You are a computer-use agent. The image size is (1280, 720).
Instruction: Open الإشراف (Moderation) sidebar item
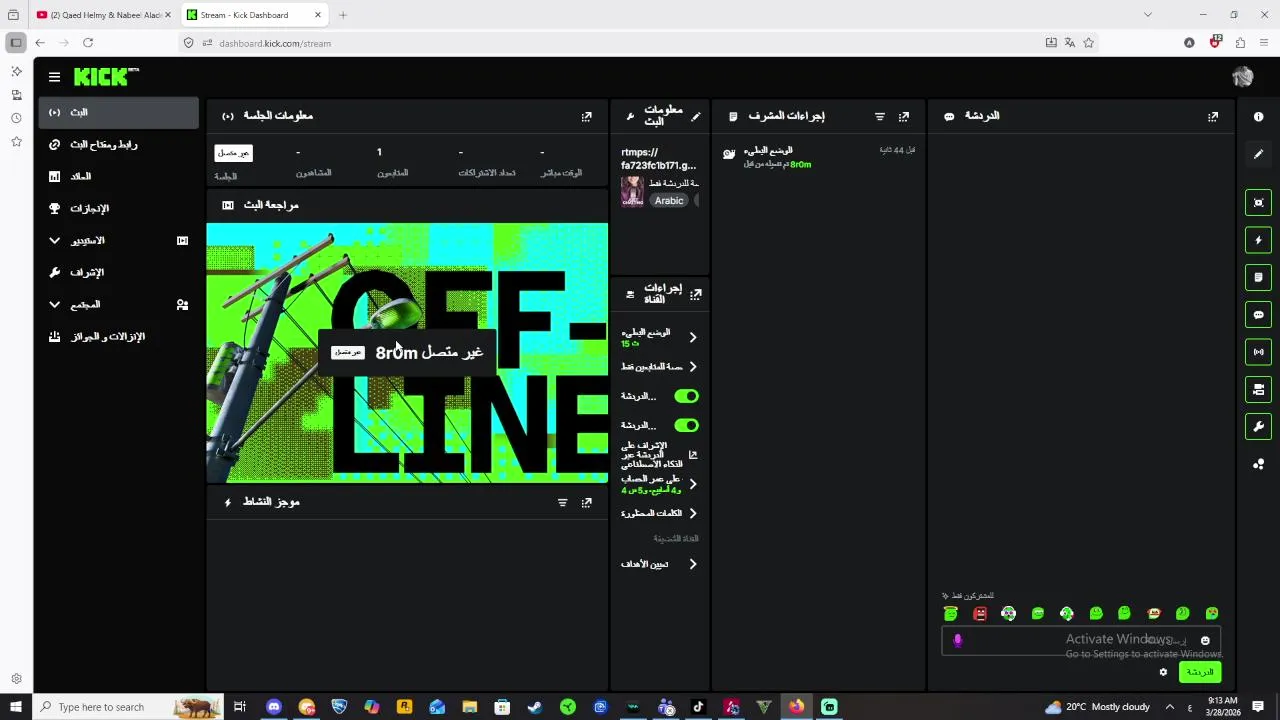click(119, 272)
